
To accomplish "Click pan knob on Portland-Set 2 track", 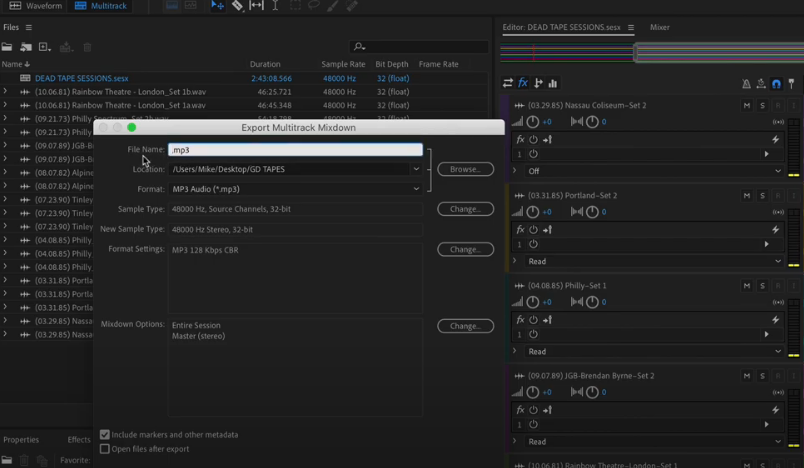I will 592,212.
